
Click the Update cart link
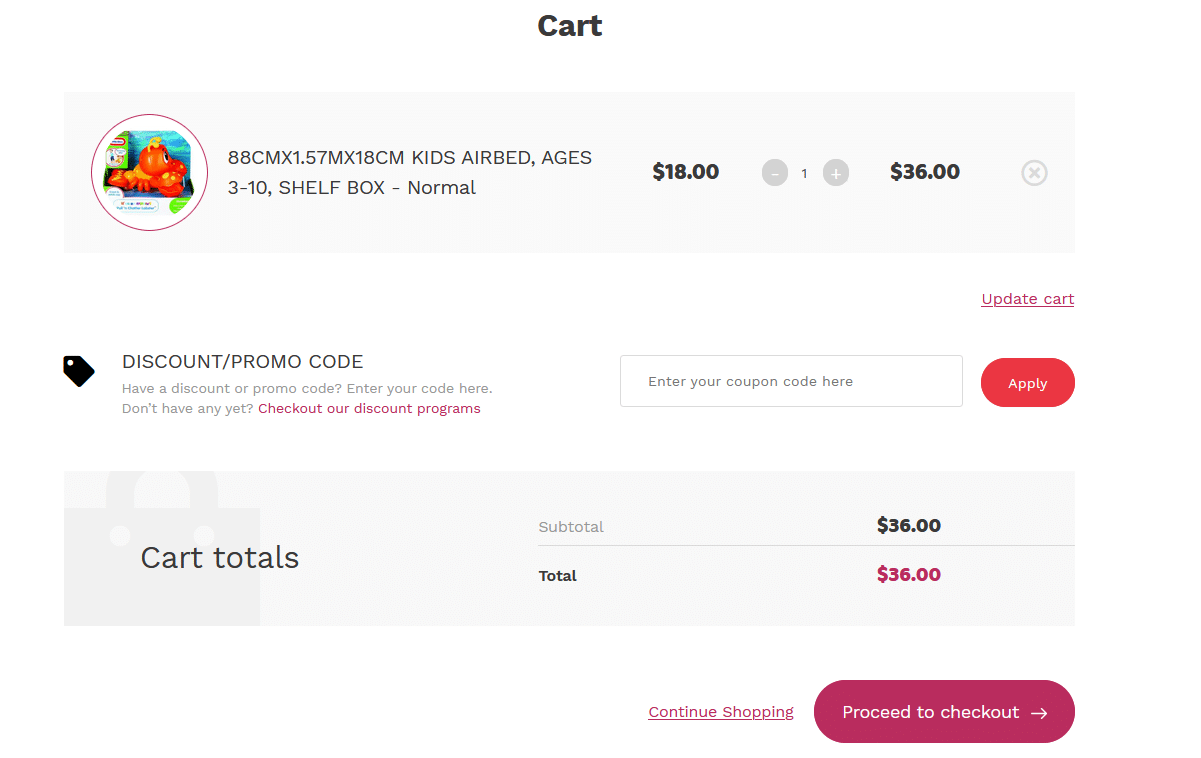[1027, 299]
